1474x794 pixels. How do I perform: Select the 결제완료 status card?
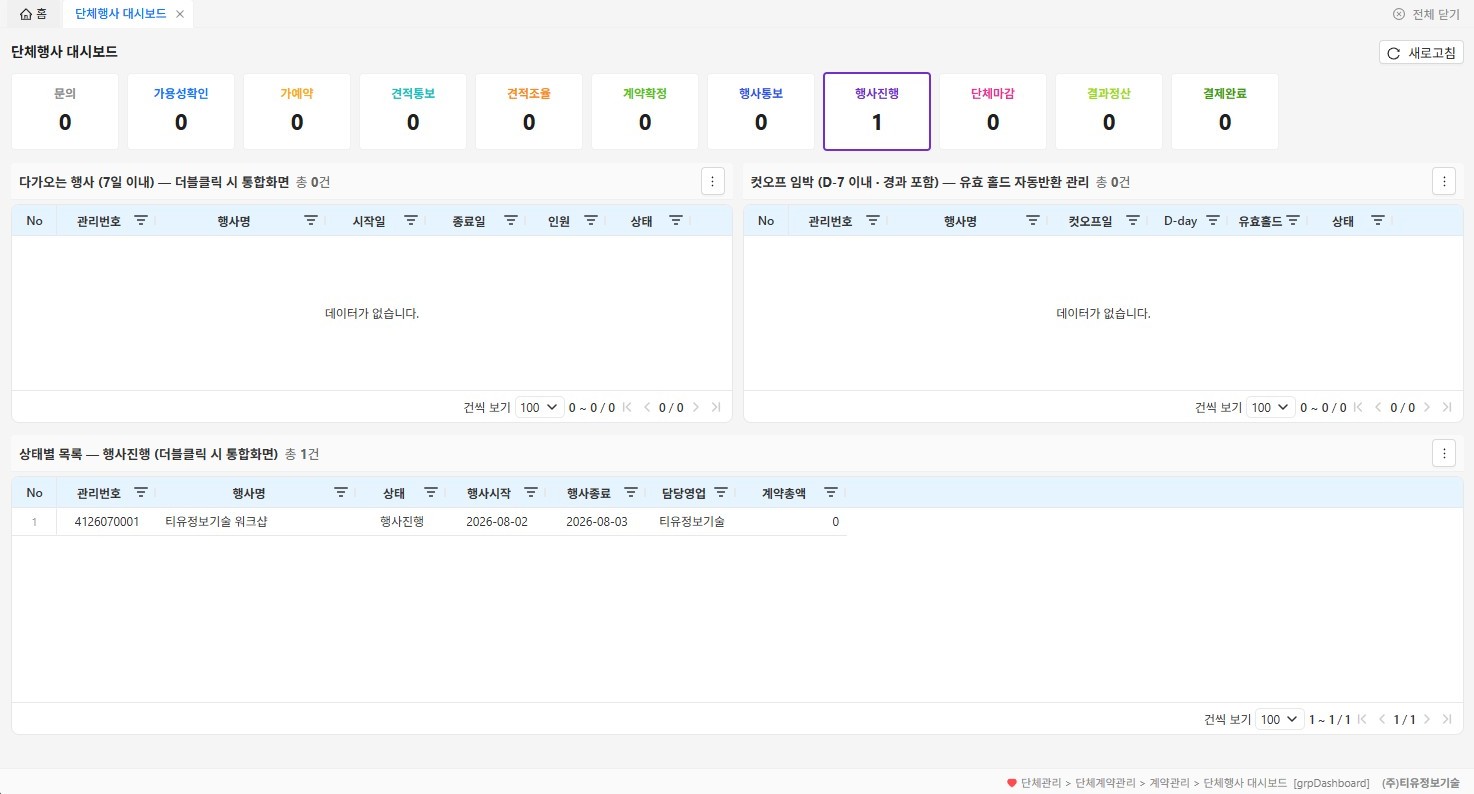click(1225, 111)
